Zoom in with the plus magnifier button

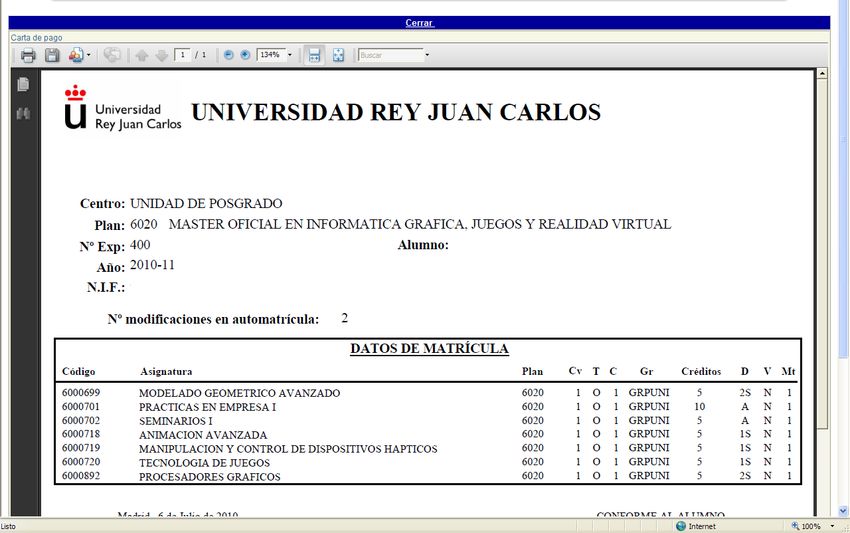(x=245, y=55)
